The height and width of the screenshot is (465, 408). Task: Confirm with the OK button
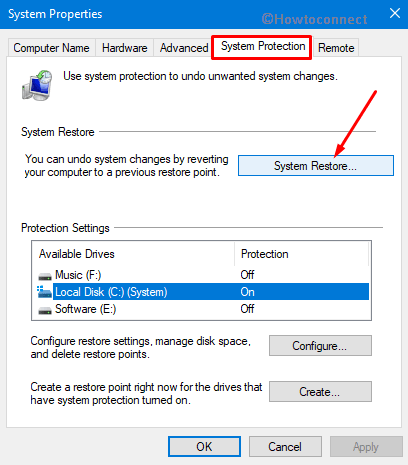point(204,446)
